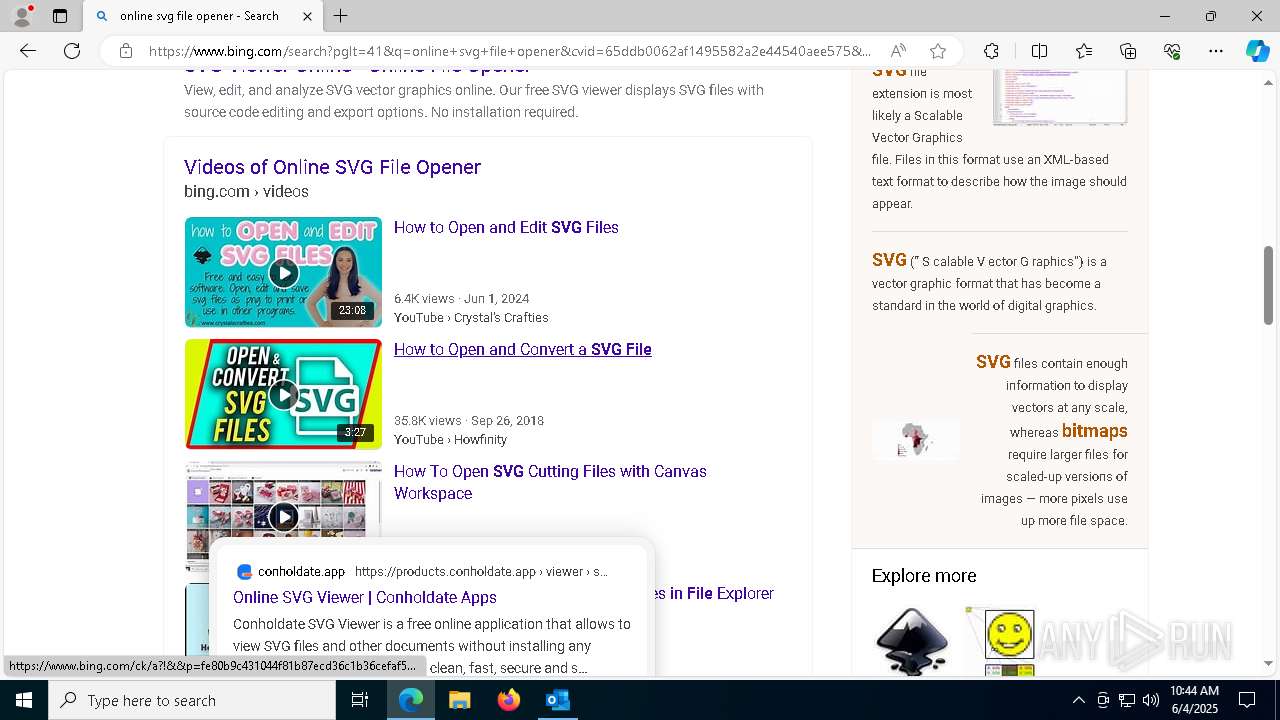
Task: Add page to favorites star icon
Action: [938, 51]
